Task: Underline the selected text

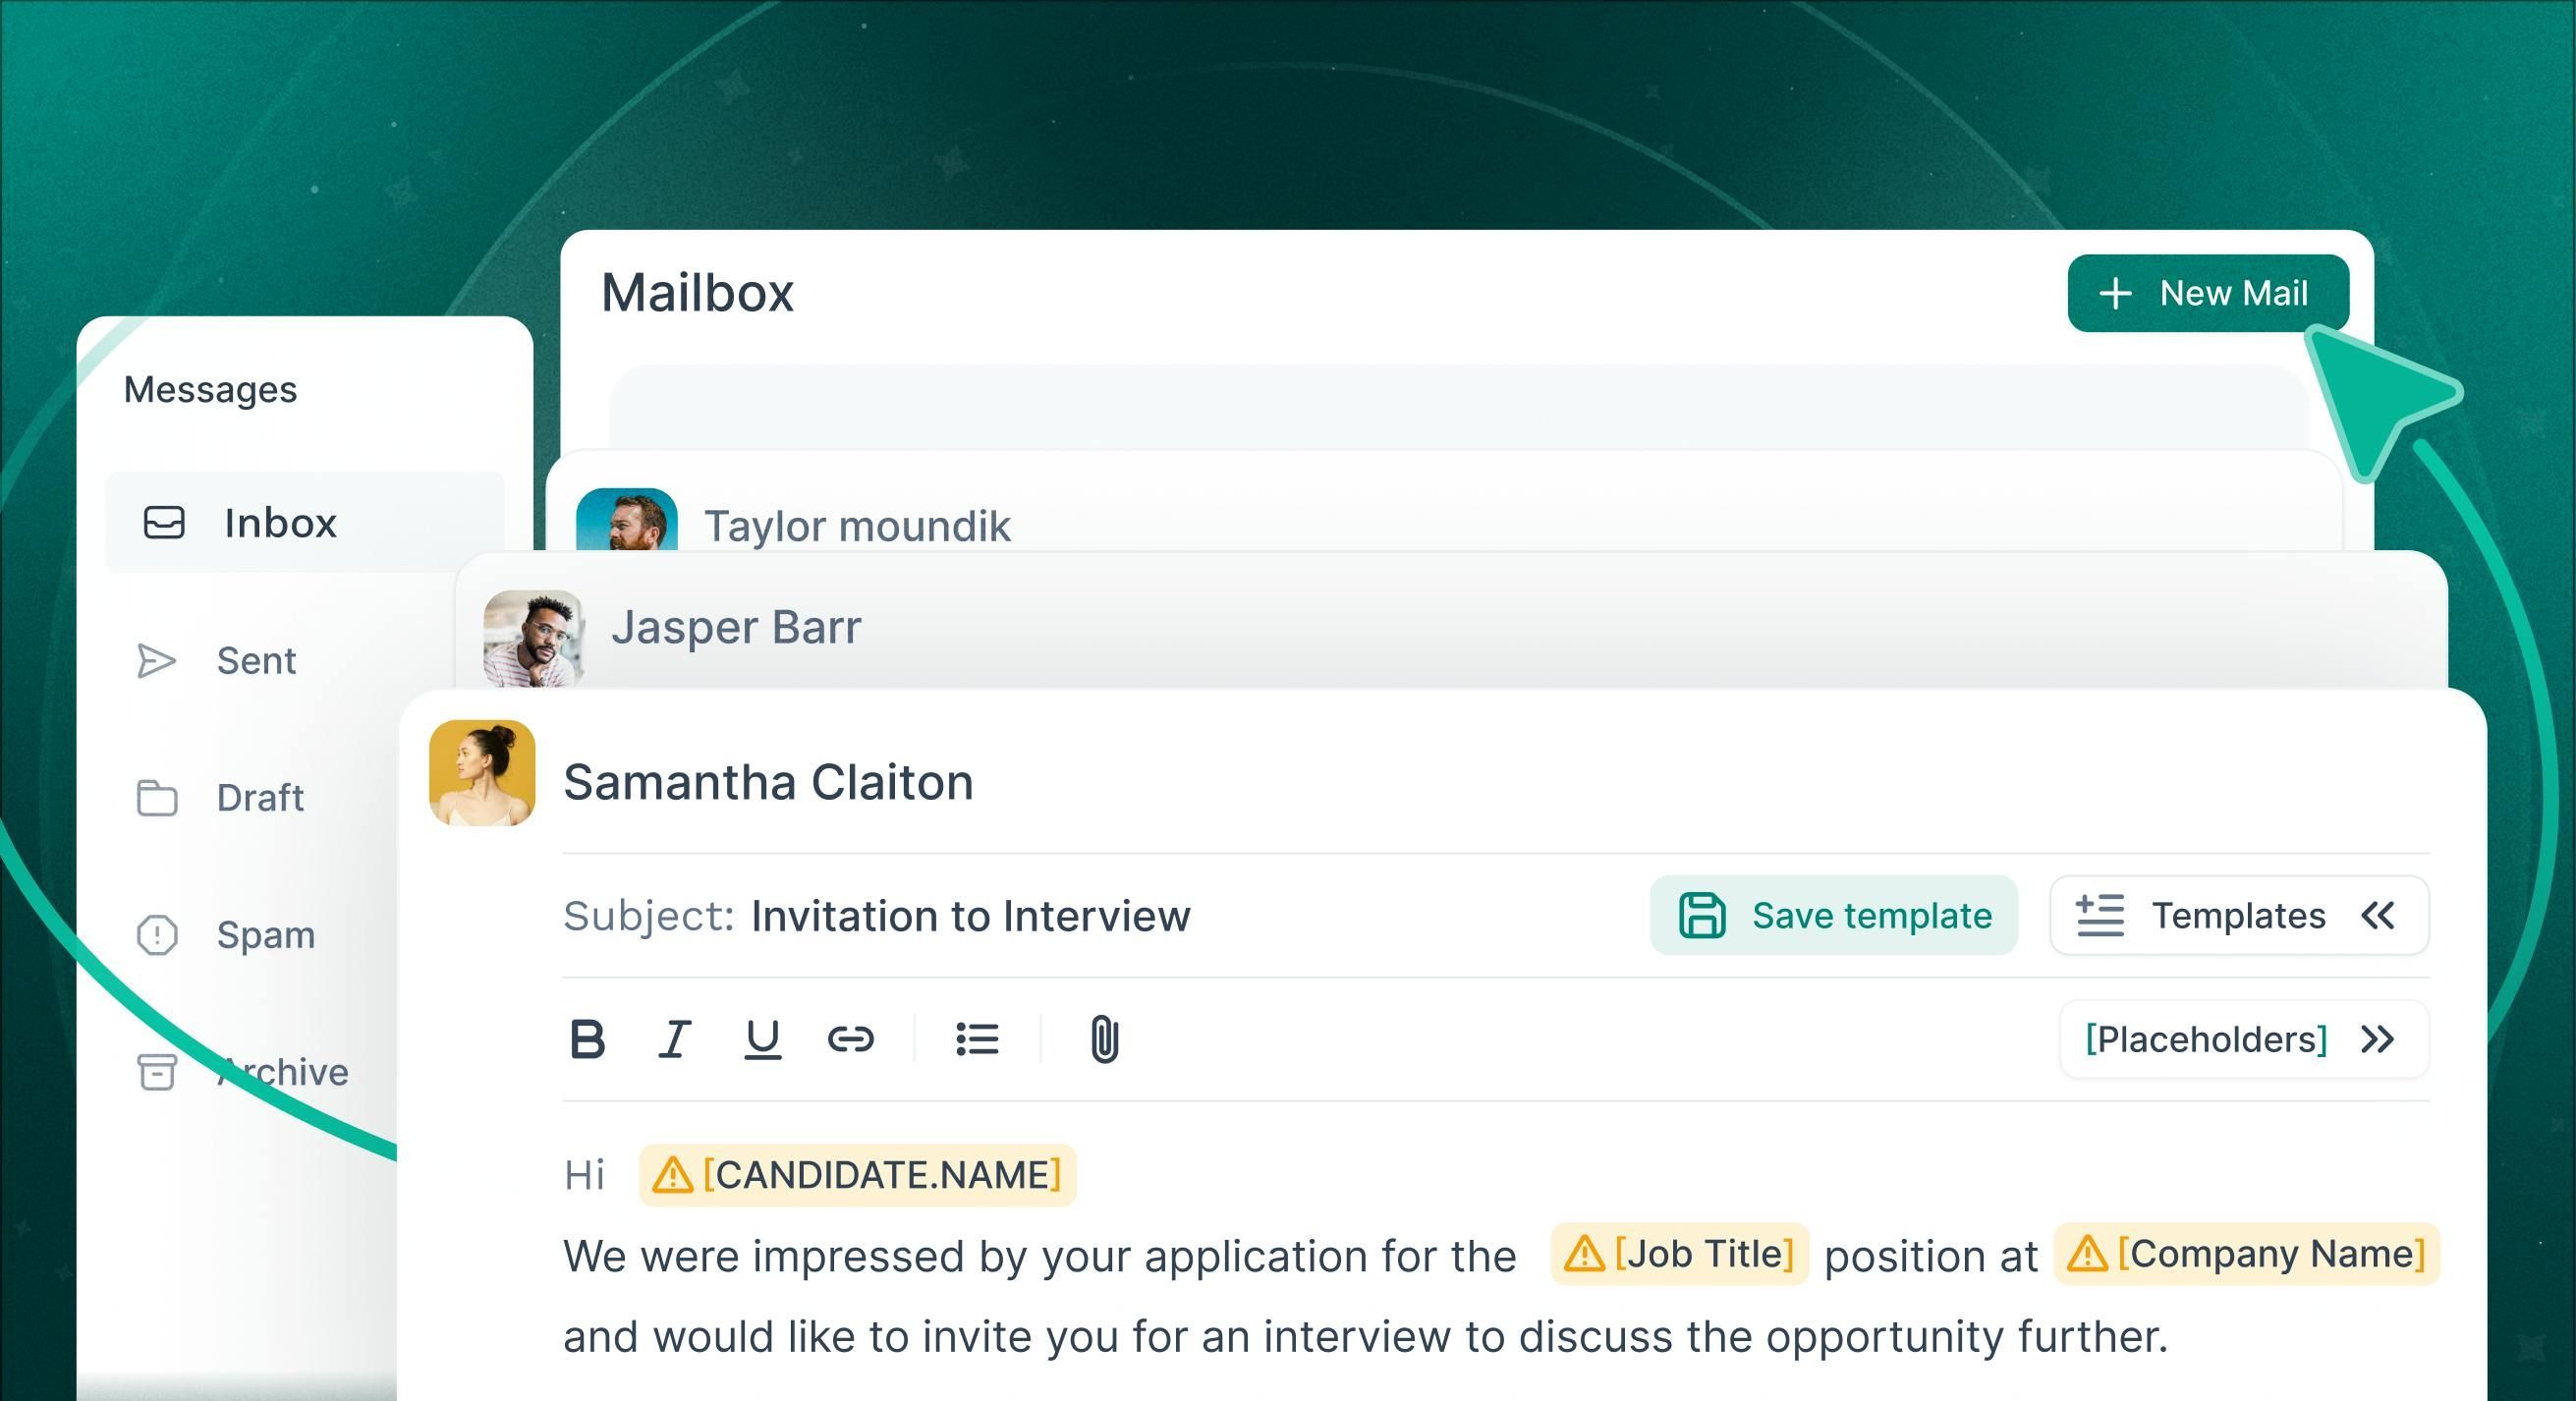Action: (762, 1039)
